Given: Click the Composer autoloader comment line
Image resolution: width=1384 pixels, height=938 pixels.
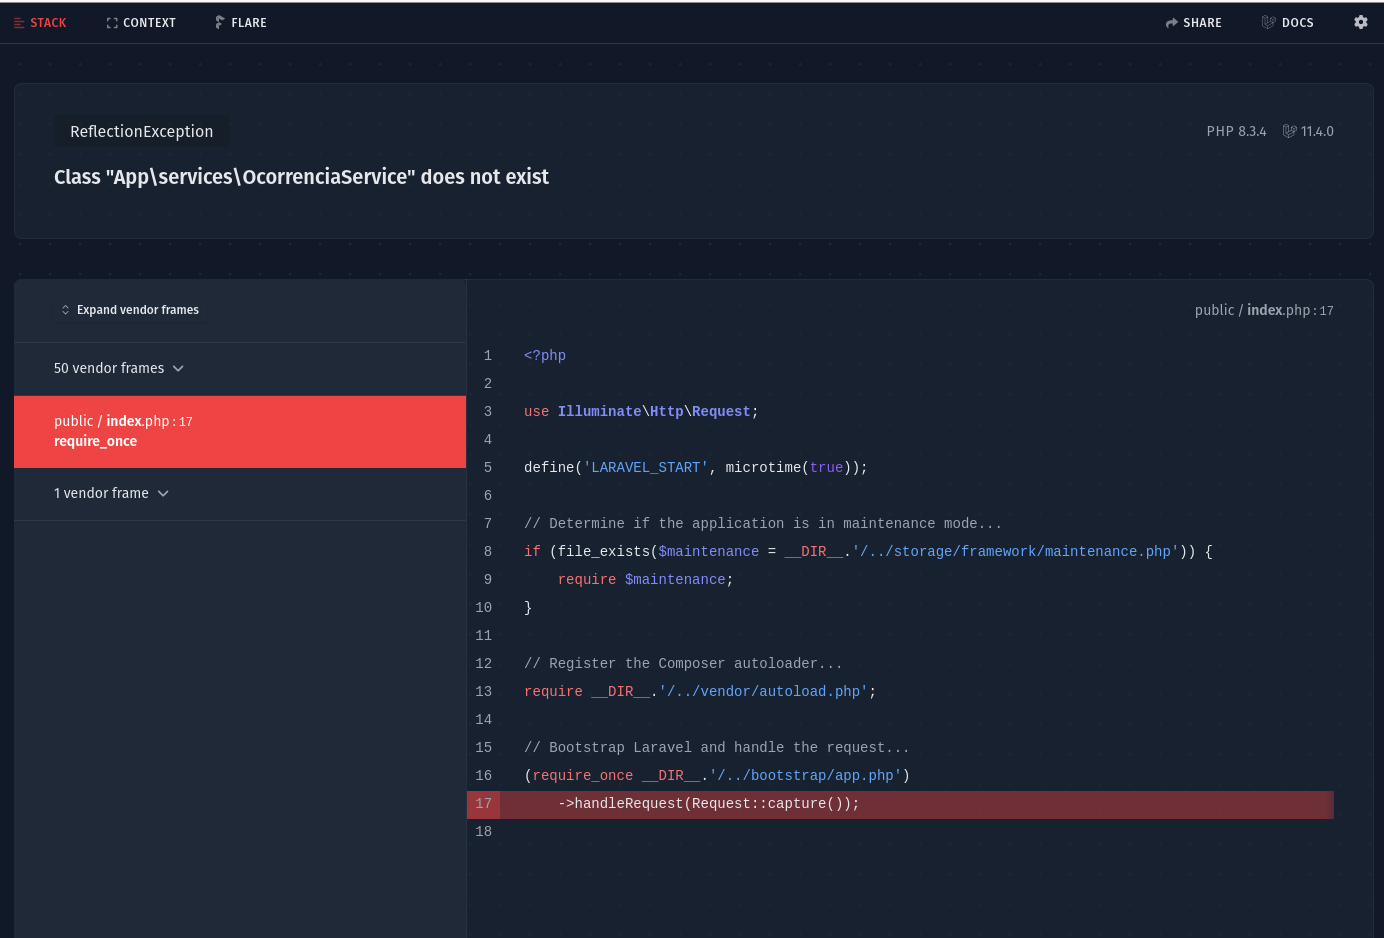Looking at the screenshot, I should [x=683, y=664].
